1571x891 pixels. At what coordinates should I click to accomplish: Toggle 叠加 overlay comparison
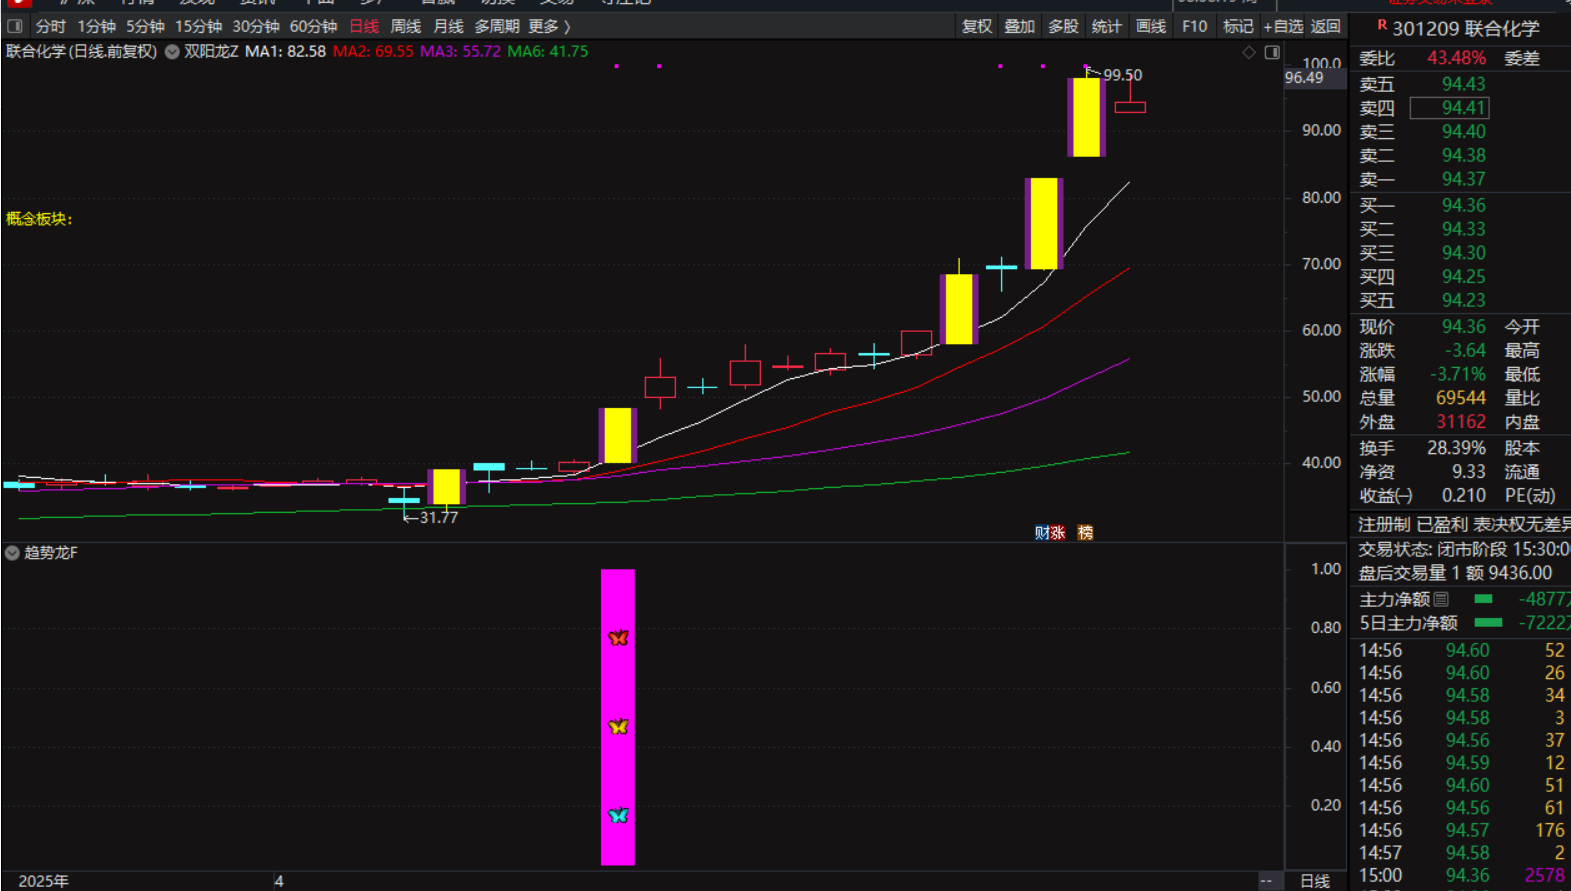click(x=1019, y=26)
